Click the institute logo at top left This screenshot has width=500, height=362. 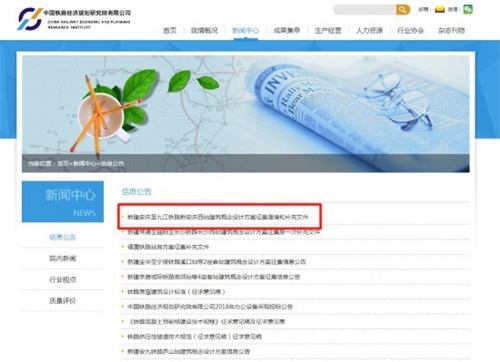[74, 19]
